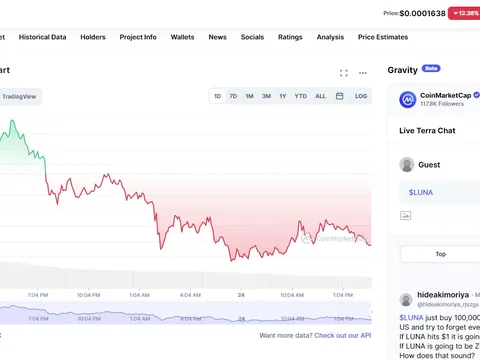Follow the Check out our API link
480x360 pixels.
click(x=343, y=335)
